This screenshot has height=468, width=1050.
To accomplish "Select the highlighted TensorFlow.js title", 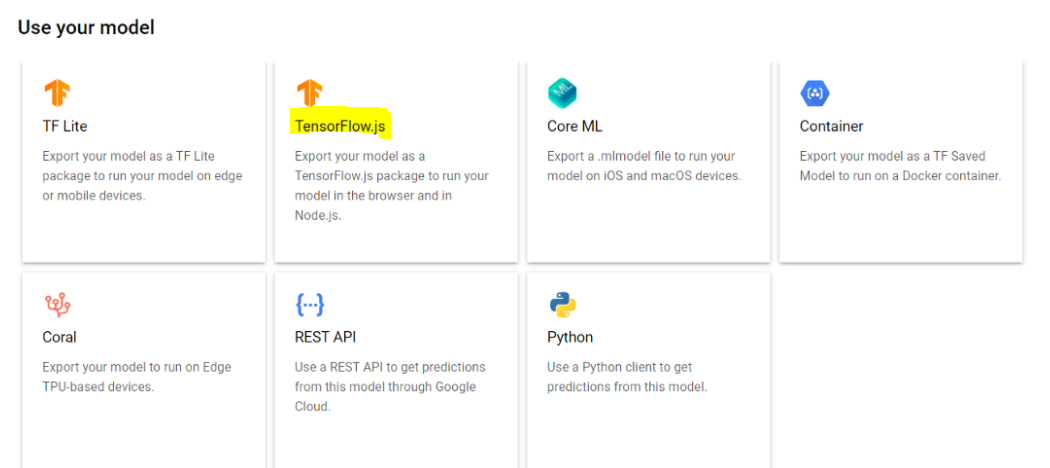I will (x=340, y=126).
